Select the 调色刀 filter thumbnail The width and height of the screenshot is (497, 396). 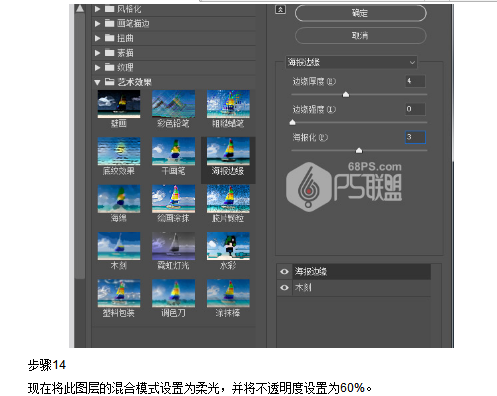173,293
